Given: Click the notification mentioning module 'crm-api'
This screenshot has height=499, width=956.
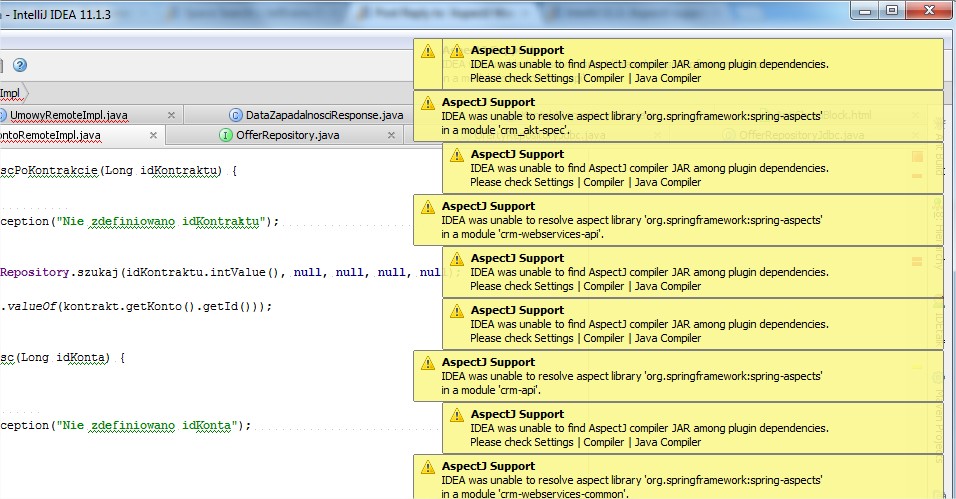Looking at the screenshot, I should [679, 376].
